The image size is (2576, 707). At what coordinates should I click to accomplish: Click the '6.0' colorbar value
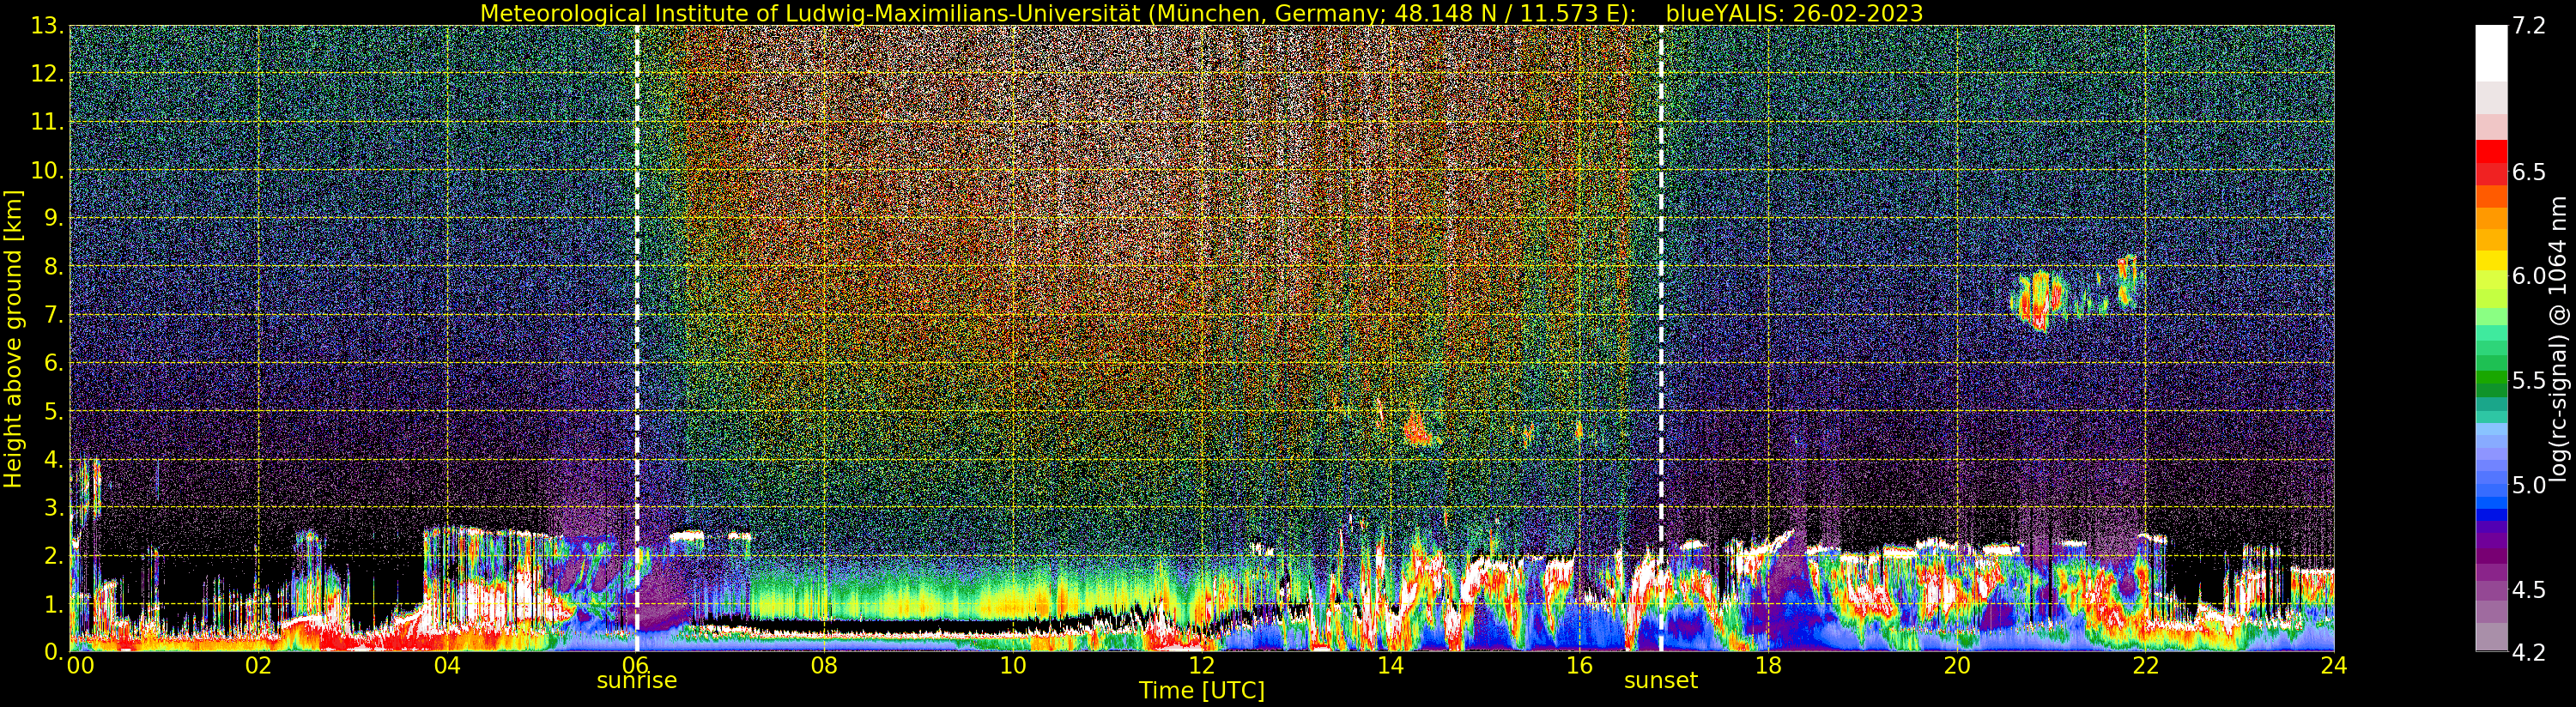2529,276
